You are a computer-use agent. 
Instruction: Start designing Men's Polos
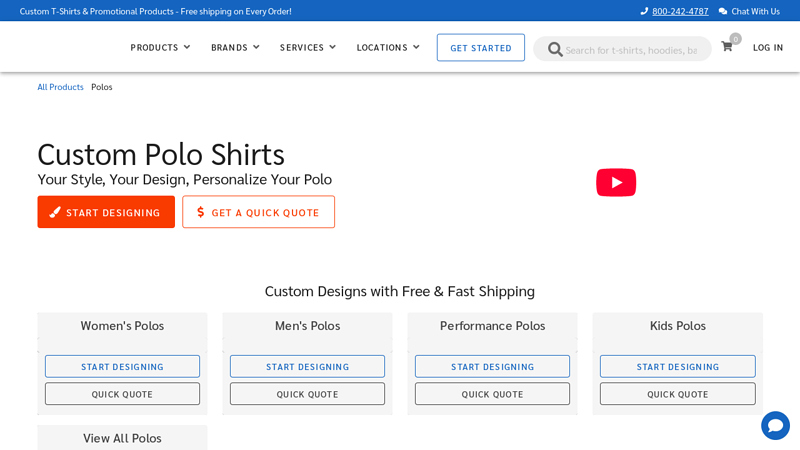click(x=308, y=366)
